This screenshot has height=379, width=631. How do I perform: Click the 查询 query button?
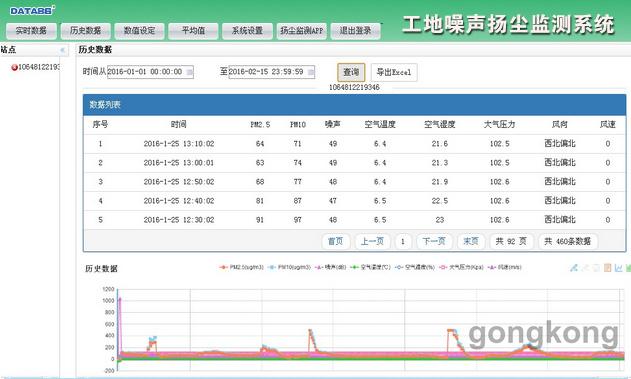(351, 72)
